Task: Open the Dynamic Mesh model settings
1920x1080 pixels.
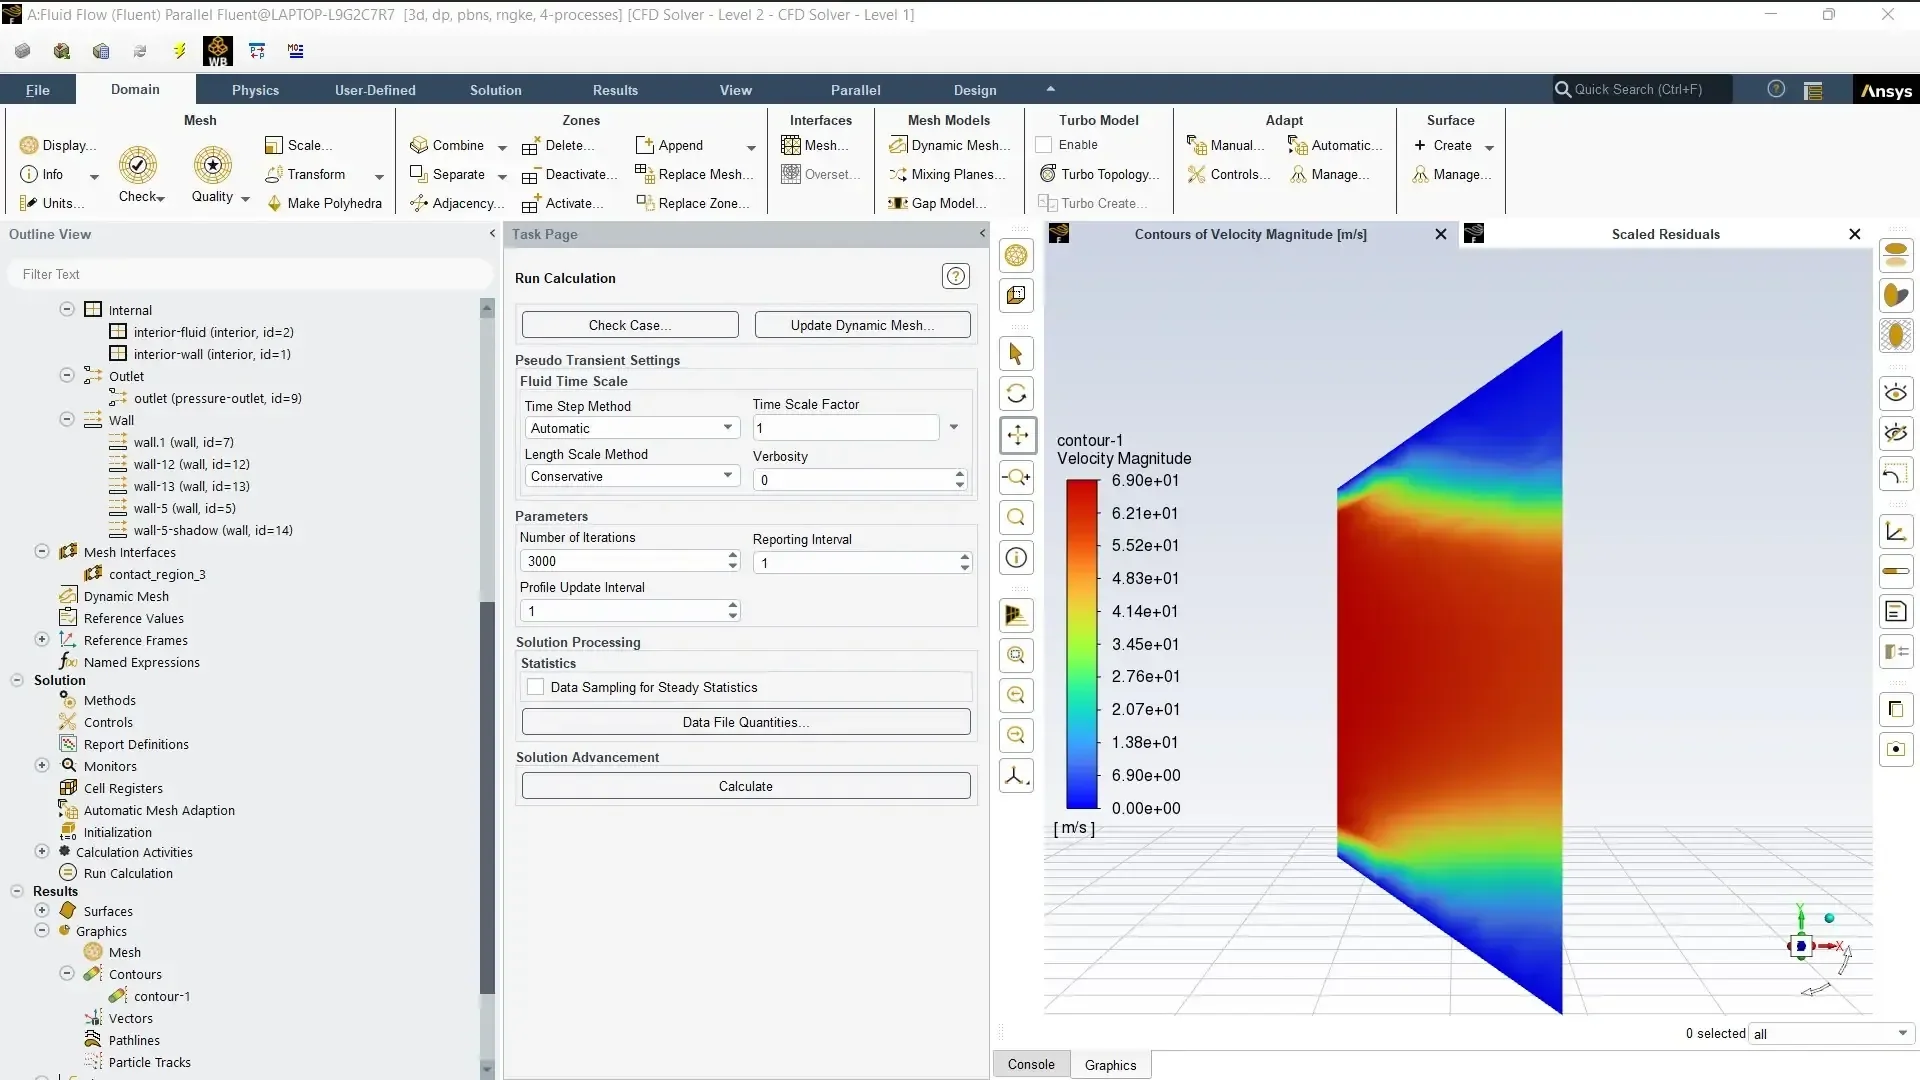Action: tap(950, 145)
